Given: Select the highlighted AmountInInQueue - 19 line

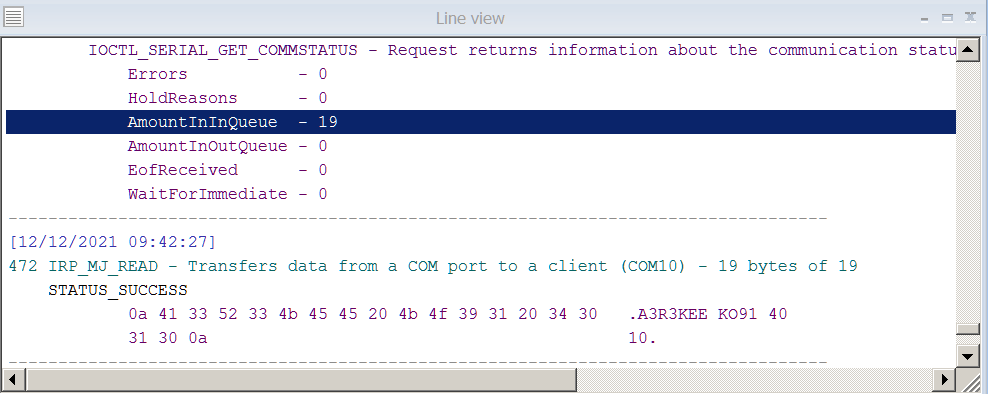Looking at the screenshot, I should 481,122.
